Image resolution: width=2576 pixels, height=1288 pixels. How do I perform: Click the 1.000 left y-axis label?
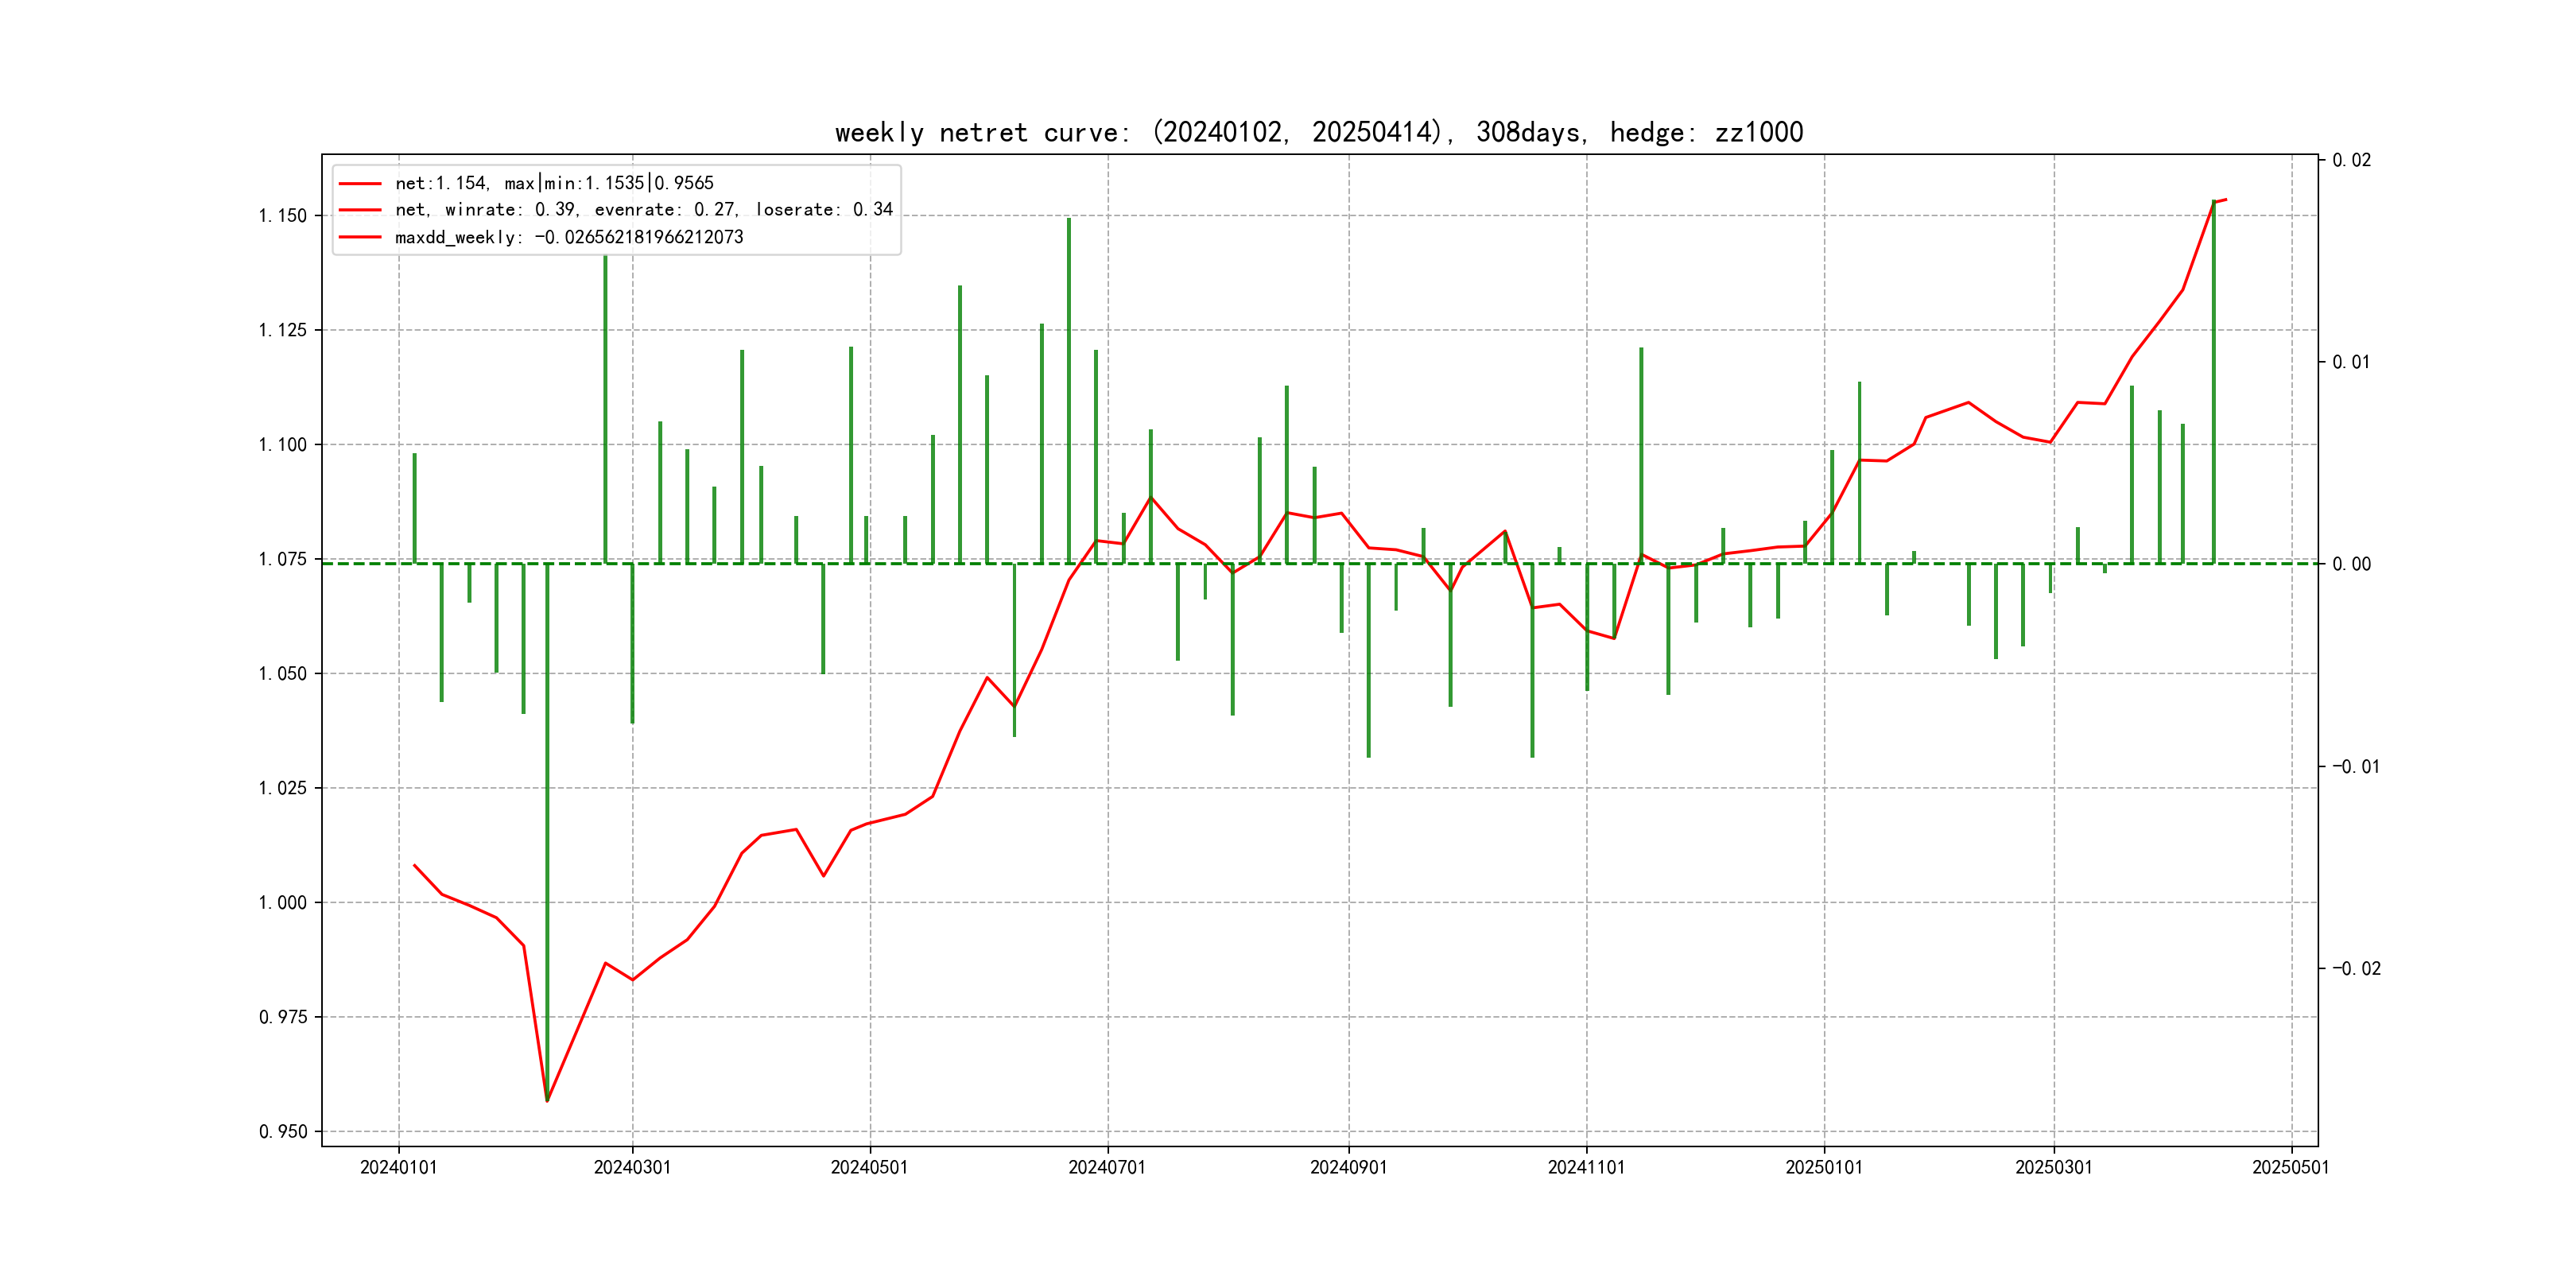coord(283,903)
